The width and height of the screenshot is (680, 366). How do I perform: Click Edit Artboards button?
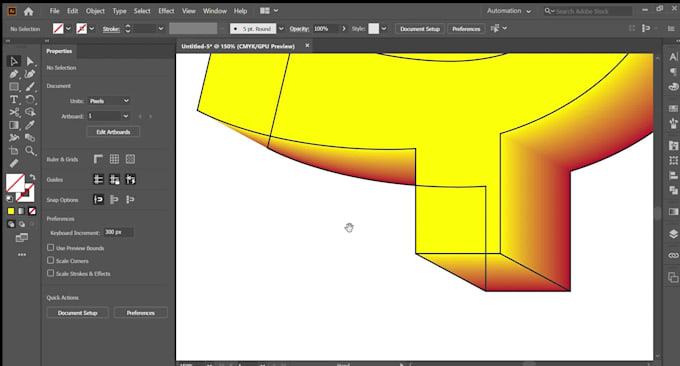click(x=113, y=132)
